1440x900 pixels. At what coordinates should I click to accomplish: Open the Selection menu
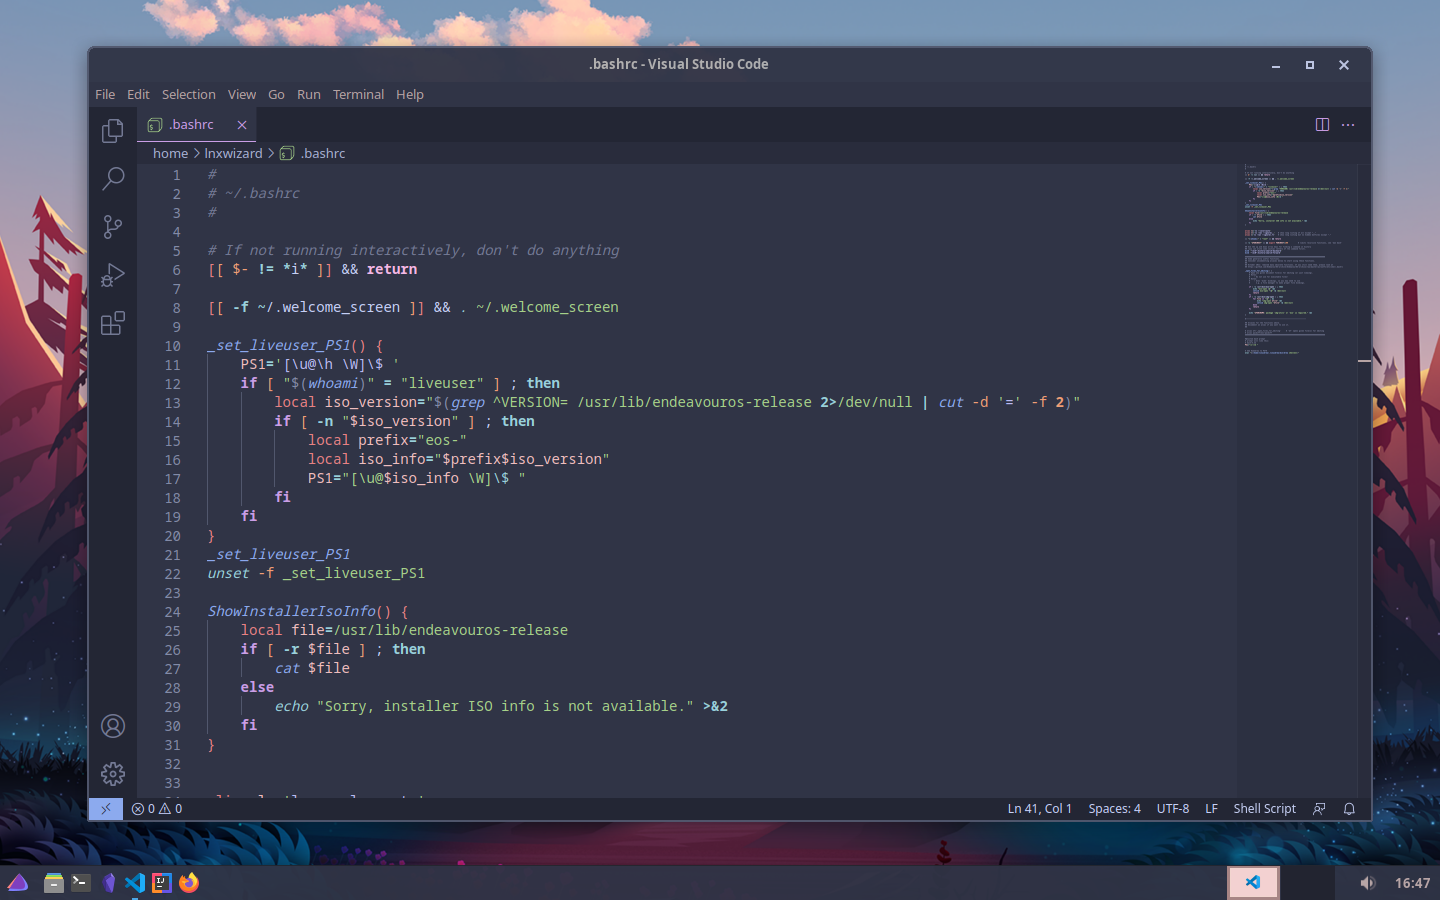click(189, 95)
